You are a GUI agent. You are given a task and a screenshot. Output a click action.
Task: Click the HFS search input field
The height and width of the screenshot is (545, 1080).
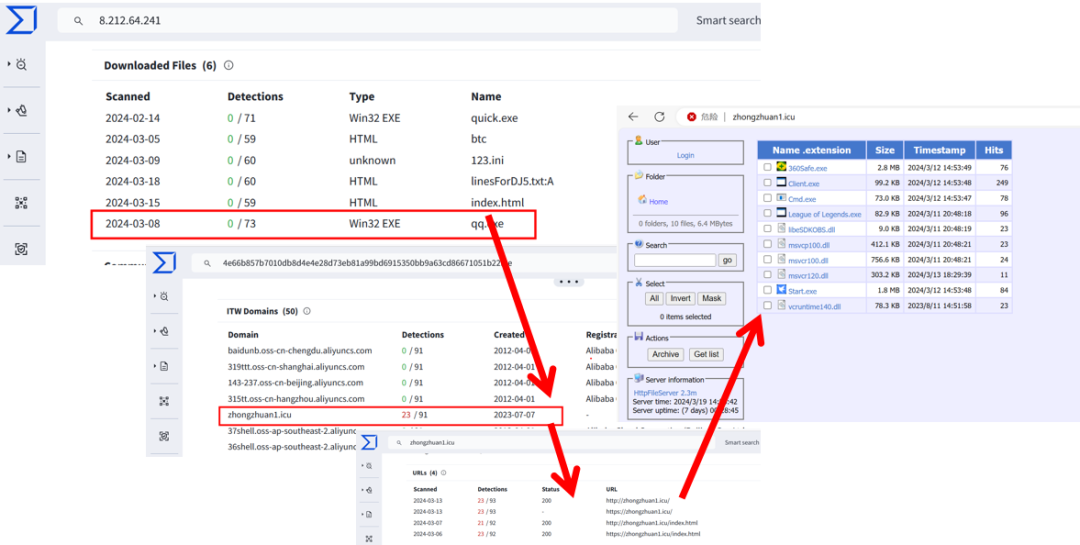click(675, 260)
